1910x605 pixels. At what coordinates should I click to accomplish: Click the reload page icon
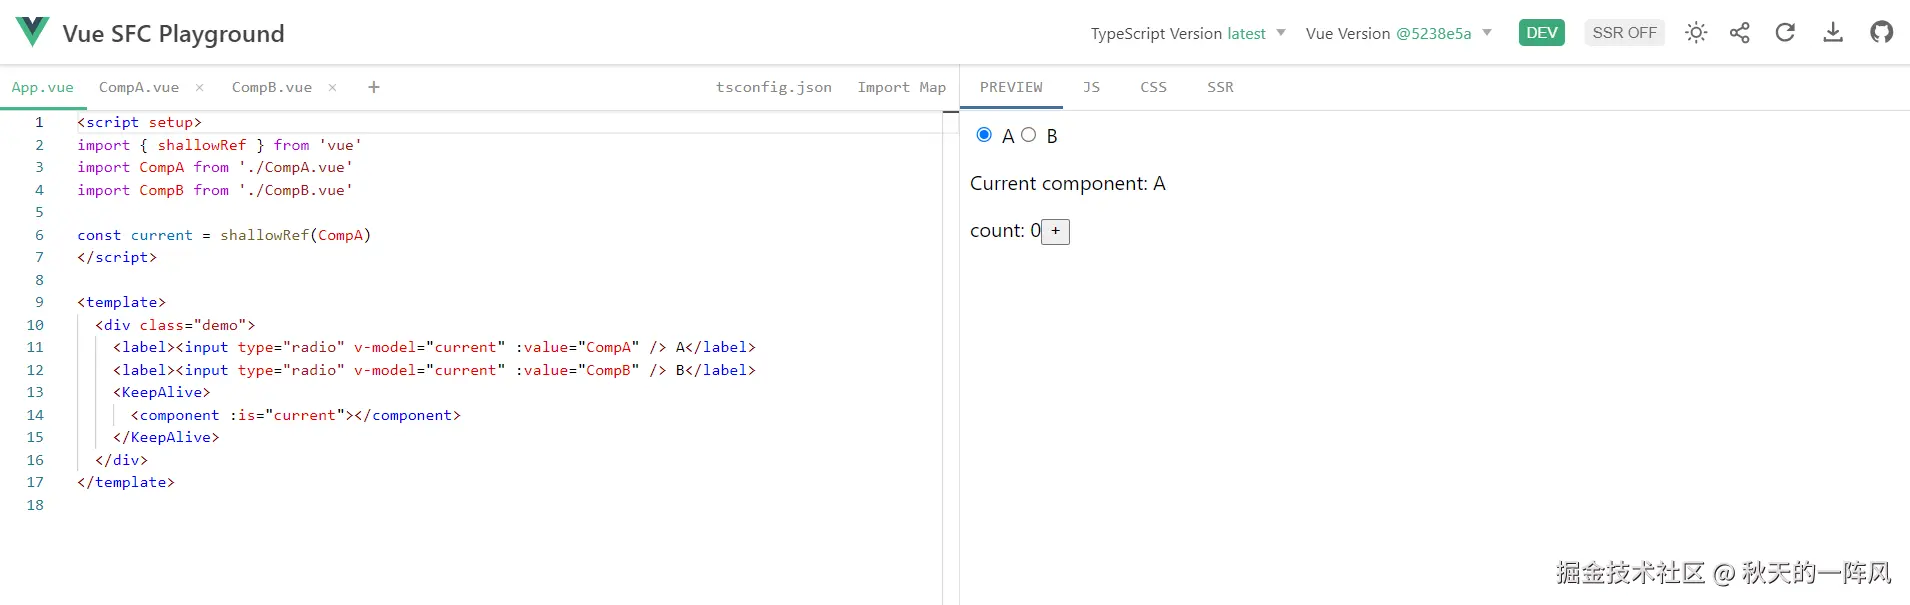[x=1785, y=33]
